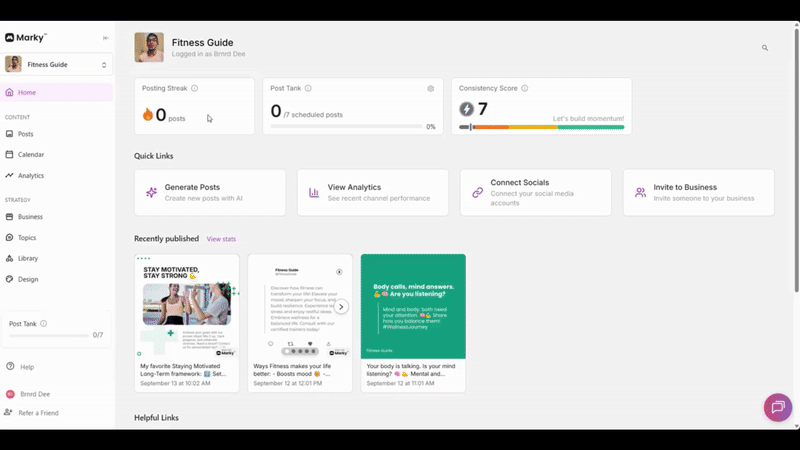Click the Business icon in the sidebar
Viewport: 800px width, 450px height.
pyautogui.click(x=9, y=217)
